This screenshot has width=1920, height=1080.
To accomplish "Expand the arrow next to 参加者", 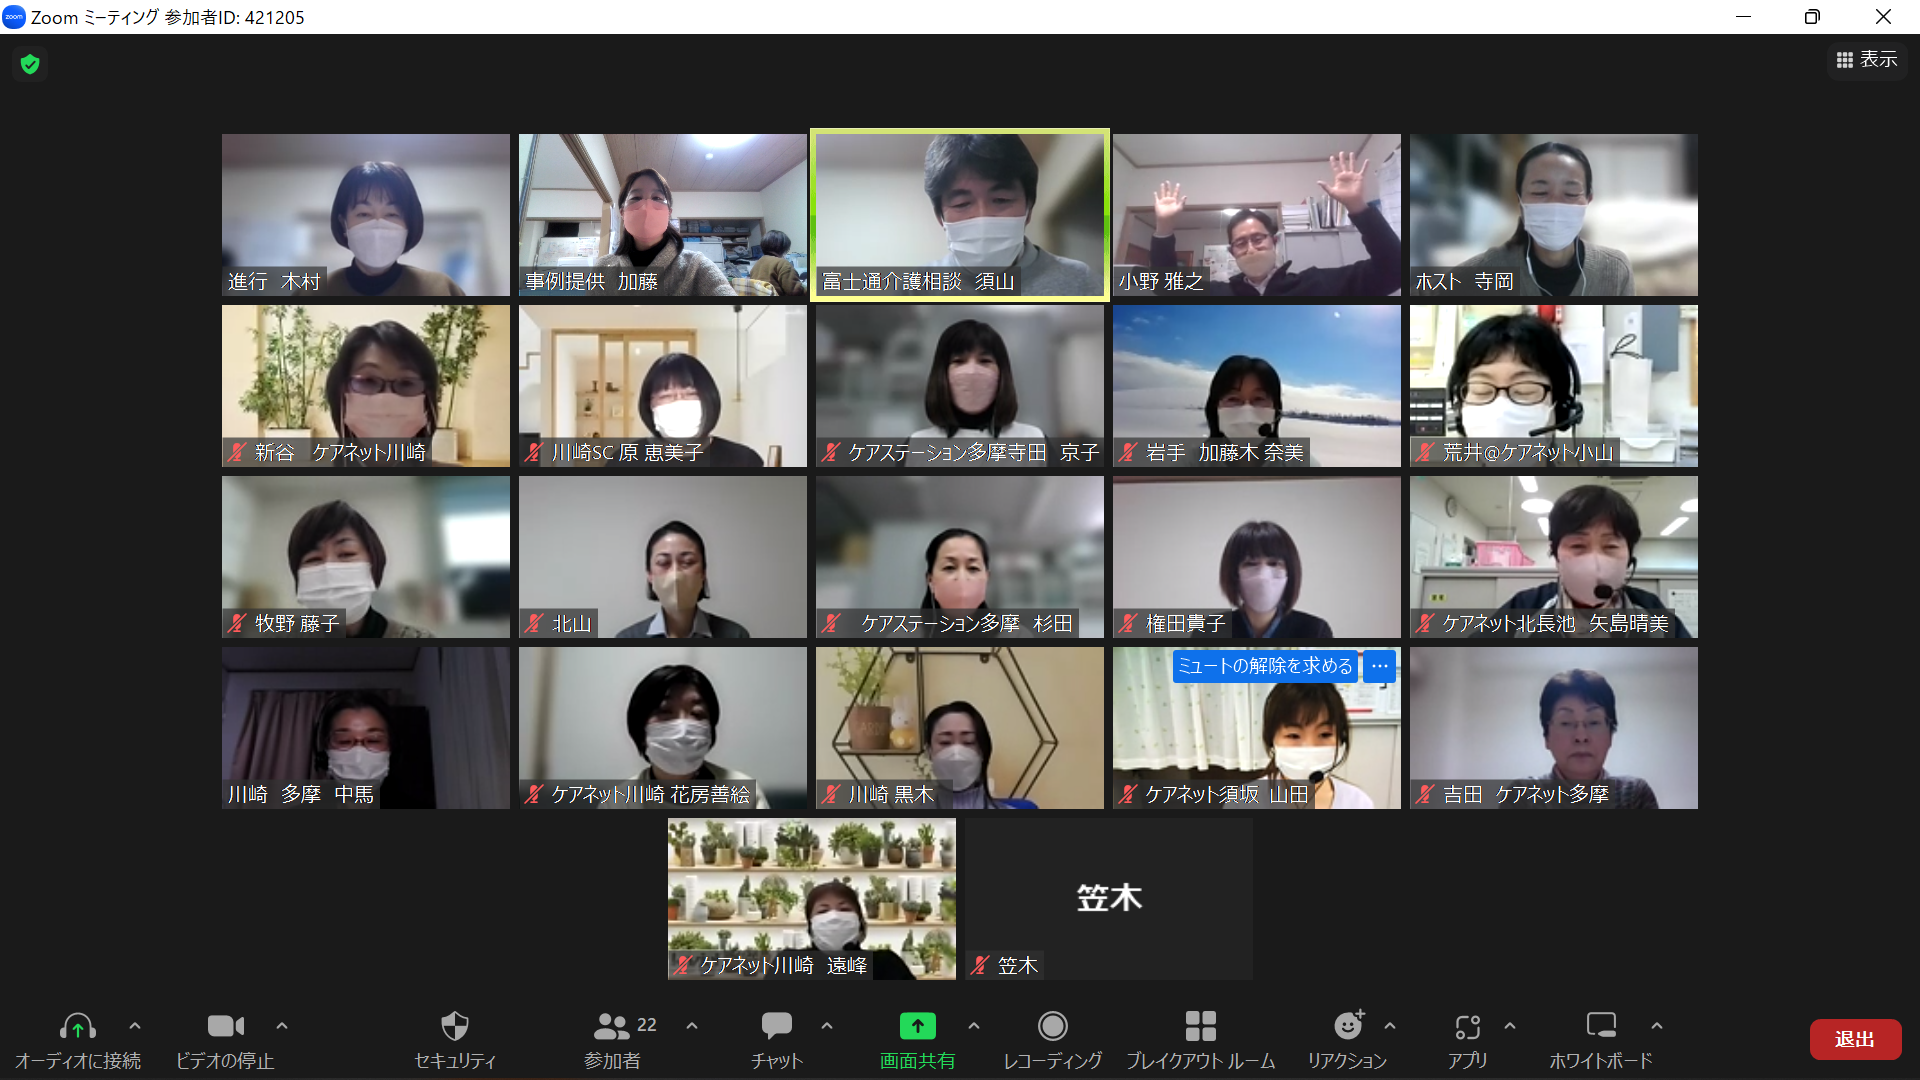I will [x=692, y=1026].
